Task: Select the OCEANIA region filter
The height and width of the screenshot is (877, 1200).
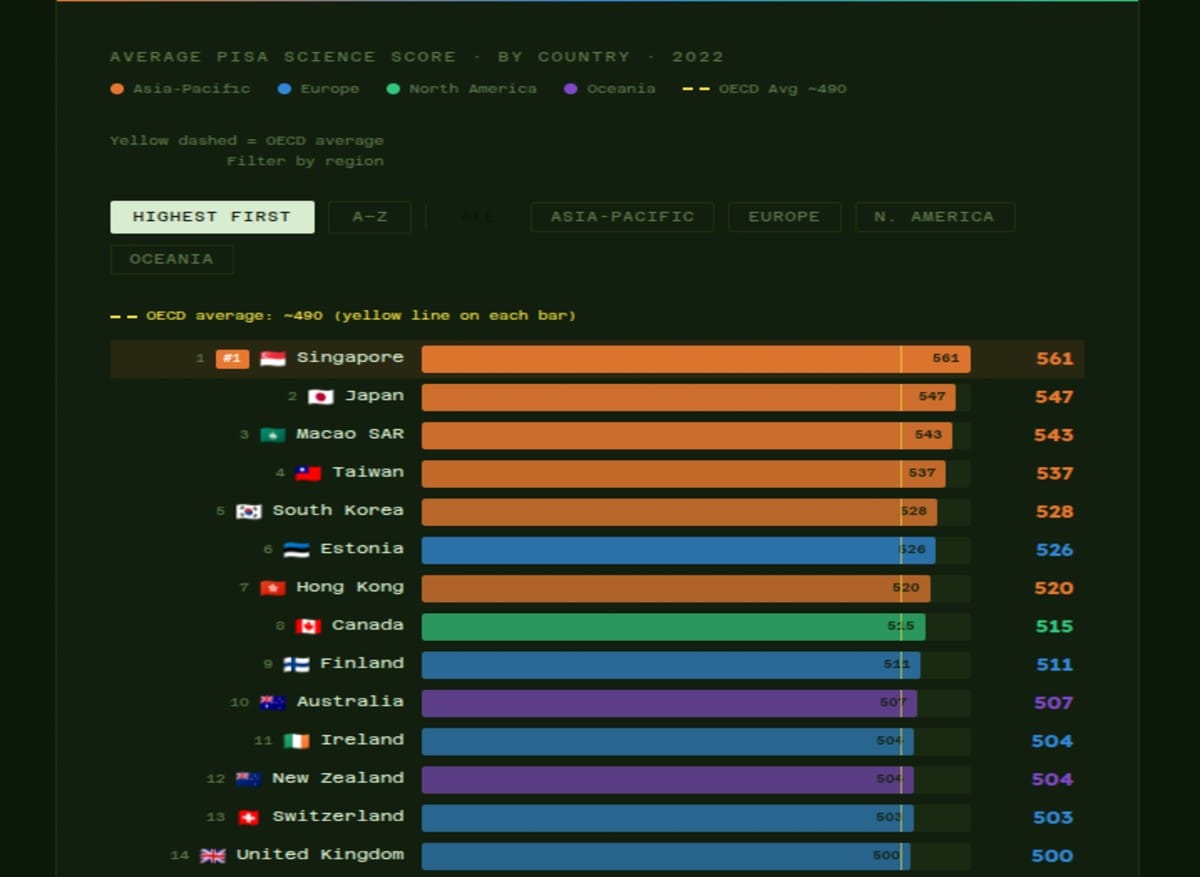Action: [x=171, y=259]
